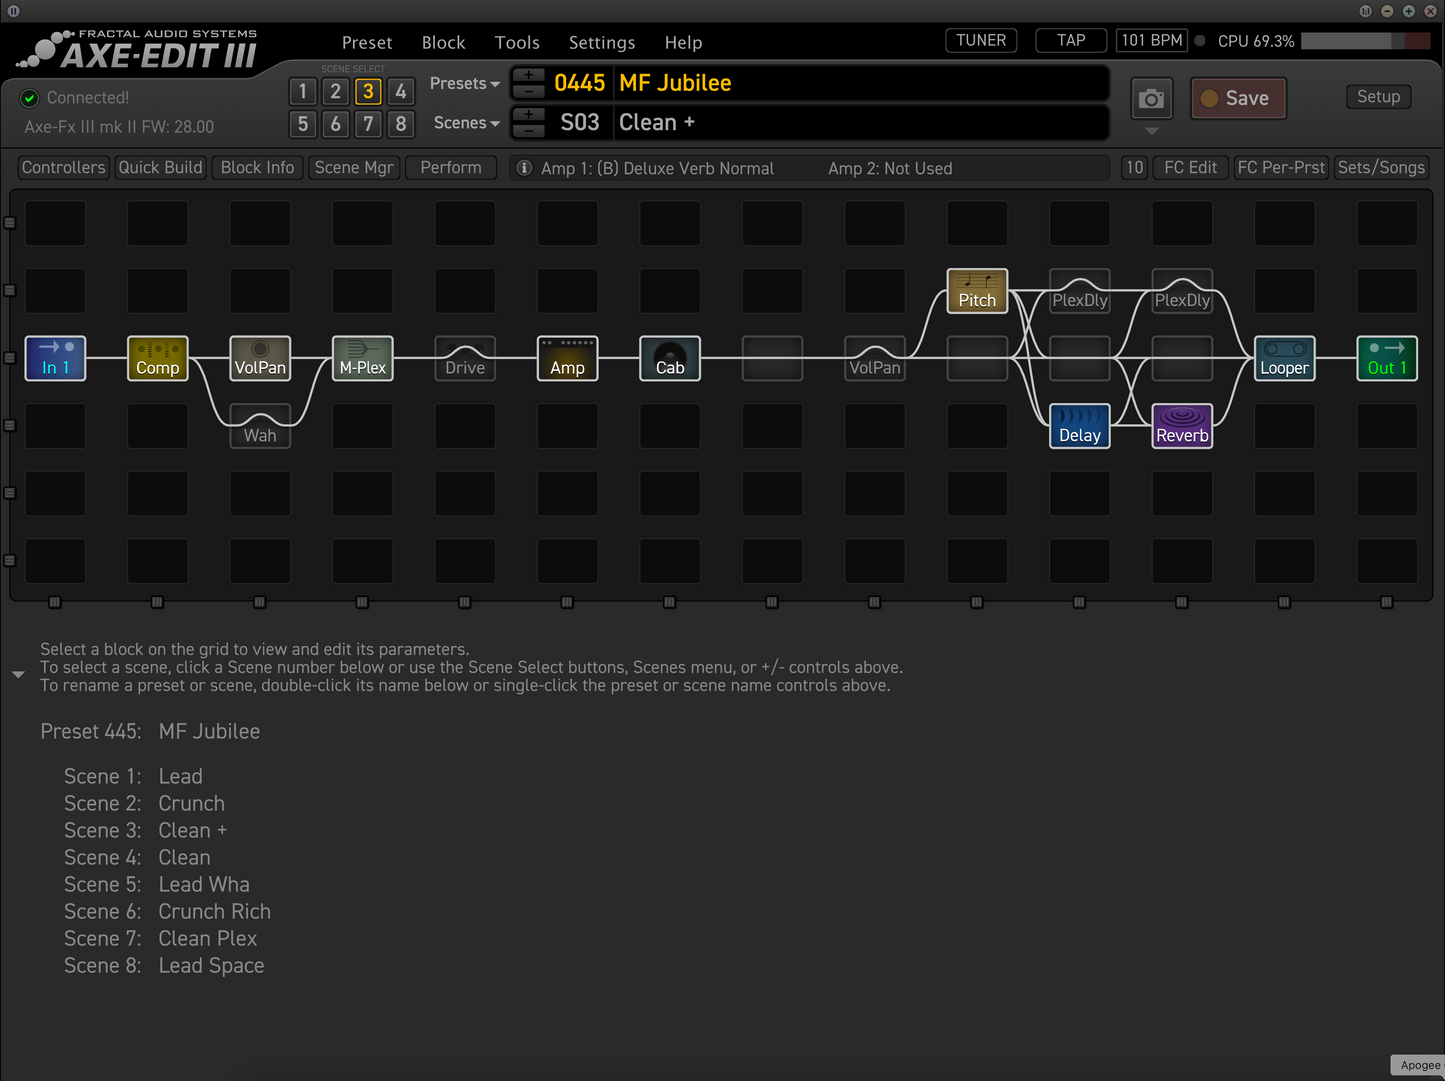Click the MF Jubilee preset name field
This screenshot has width=1445, height=1081.
tap(860, 83)
